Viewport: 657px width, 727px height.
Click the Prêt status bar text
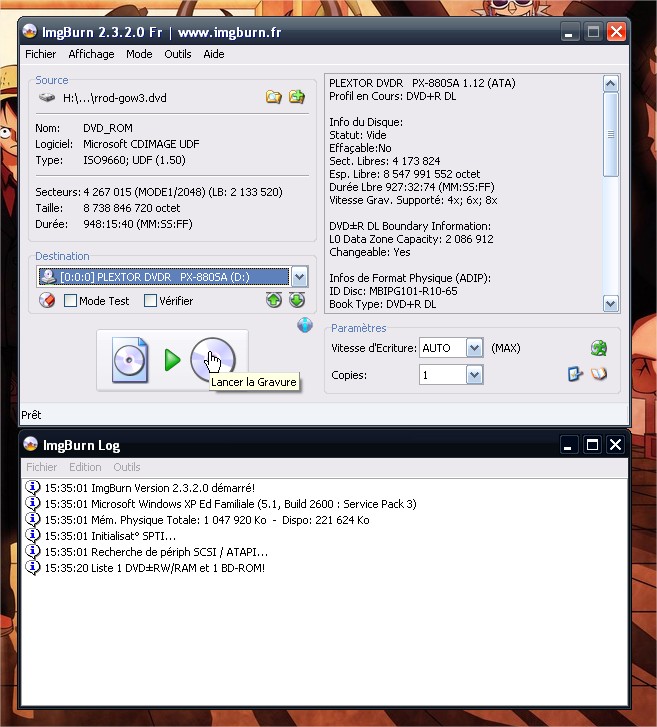[31, 415]
